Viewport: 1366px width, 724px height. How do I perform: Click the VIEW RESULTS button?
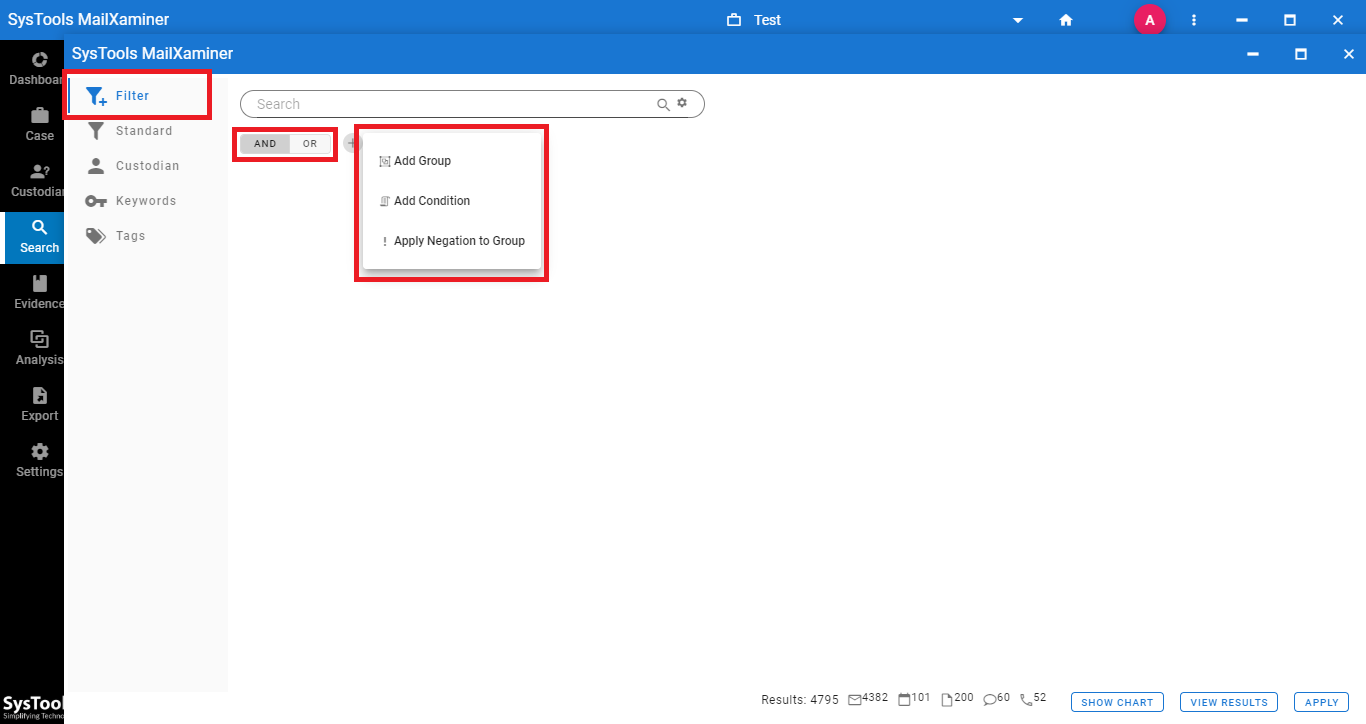click(1228, 702)
